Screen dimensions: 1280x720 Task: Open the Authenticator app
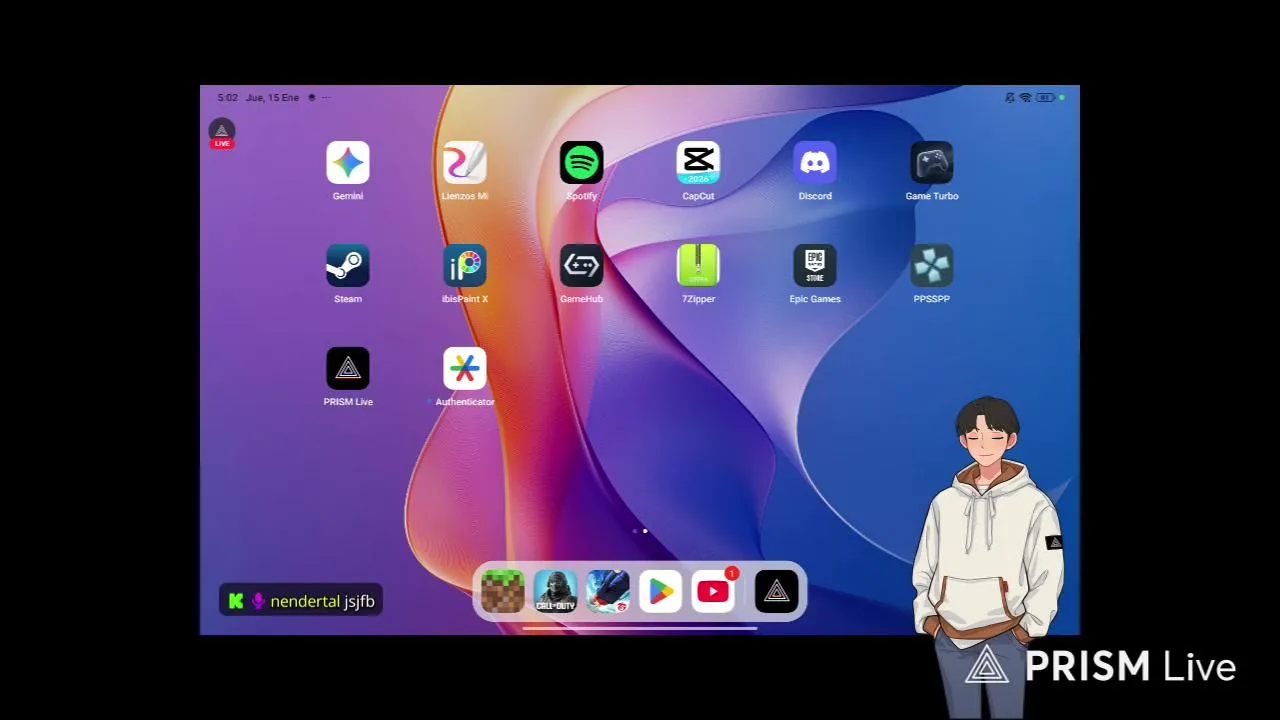(465, 369)
